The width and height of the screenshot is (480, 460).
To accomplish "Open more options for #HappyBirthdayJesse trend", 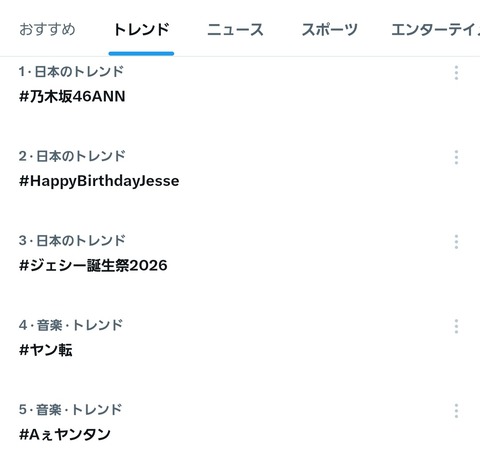I will pyautogui.click(x=456, y=157).
